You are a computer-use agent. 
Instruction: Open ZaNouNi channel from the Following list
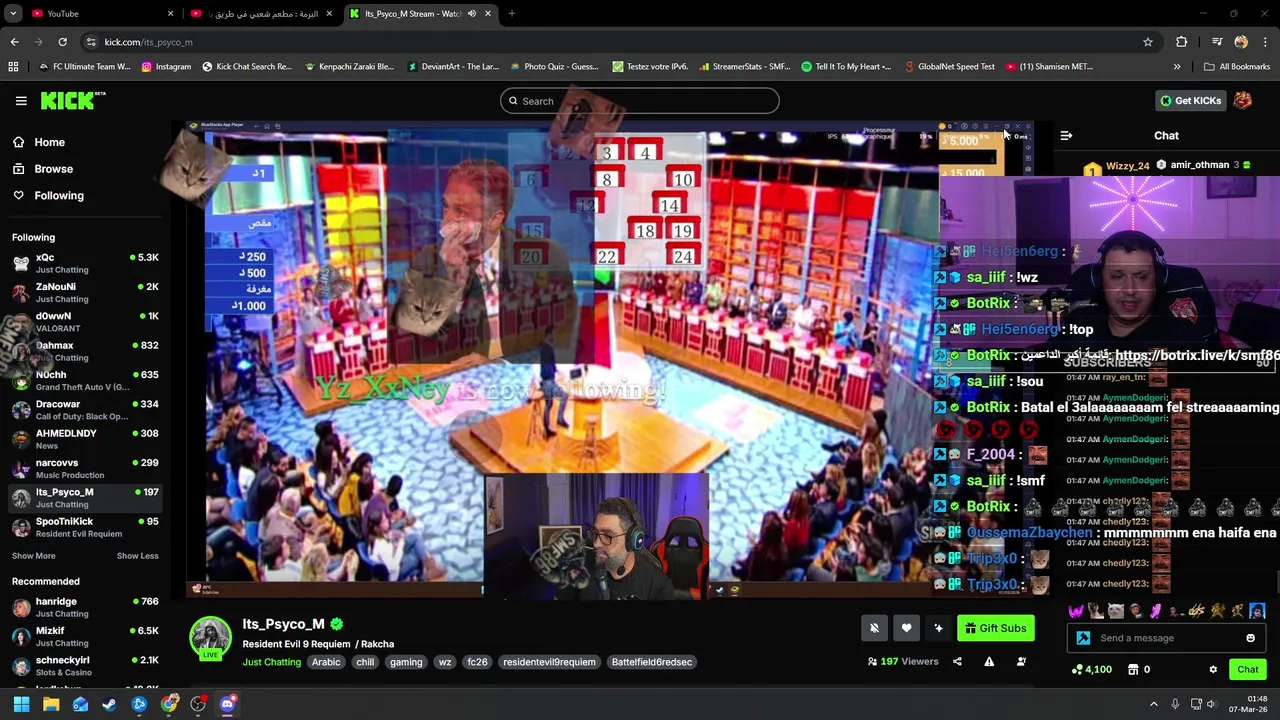coord(85,292)
